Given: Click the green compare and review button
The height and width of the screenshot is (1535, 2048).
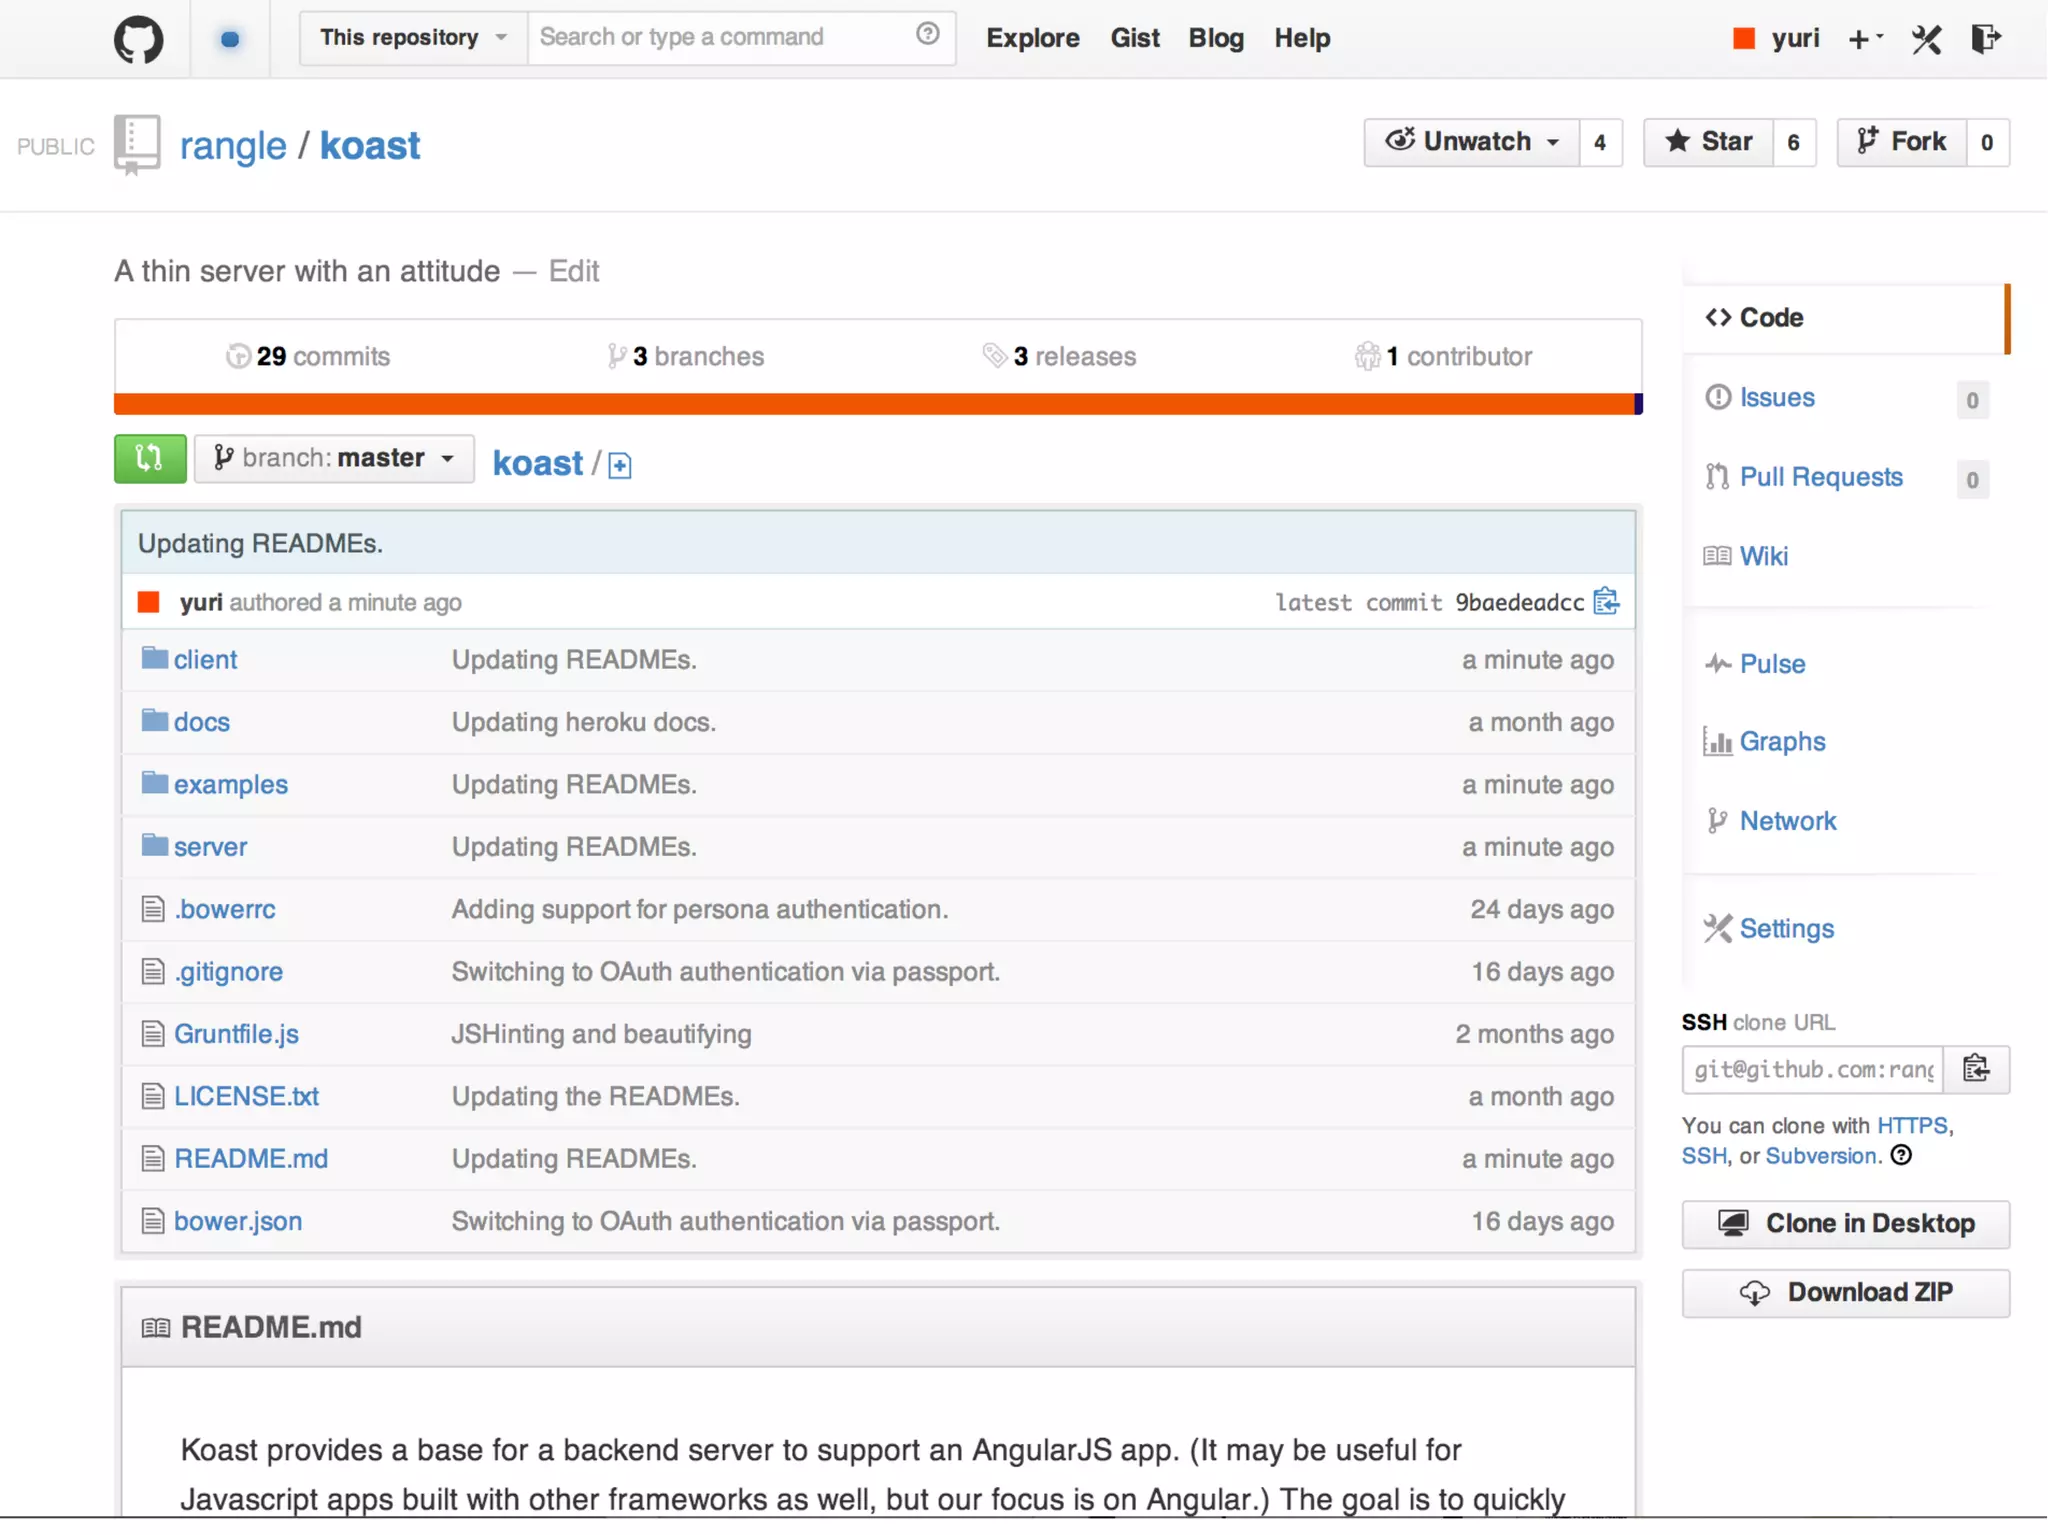Looking at the screenshot, I should tap(150, 459).
